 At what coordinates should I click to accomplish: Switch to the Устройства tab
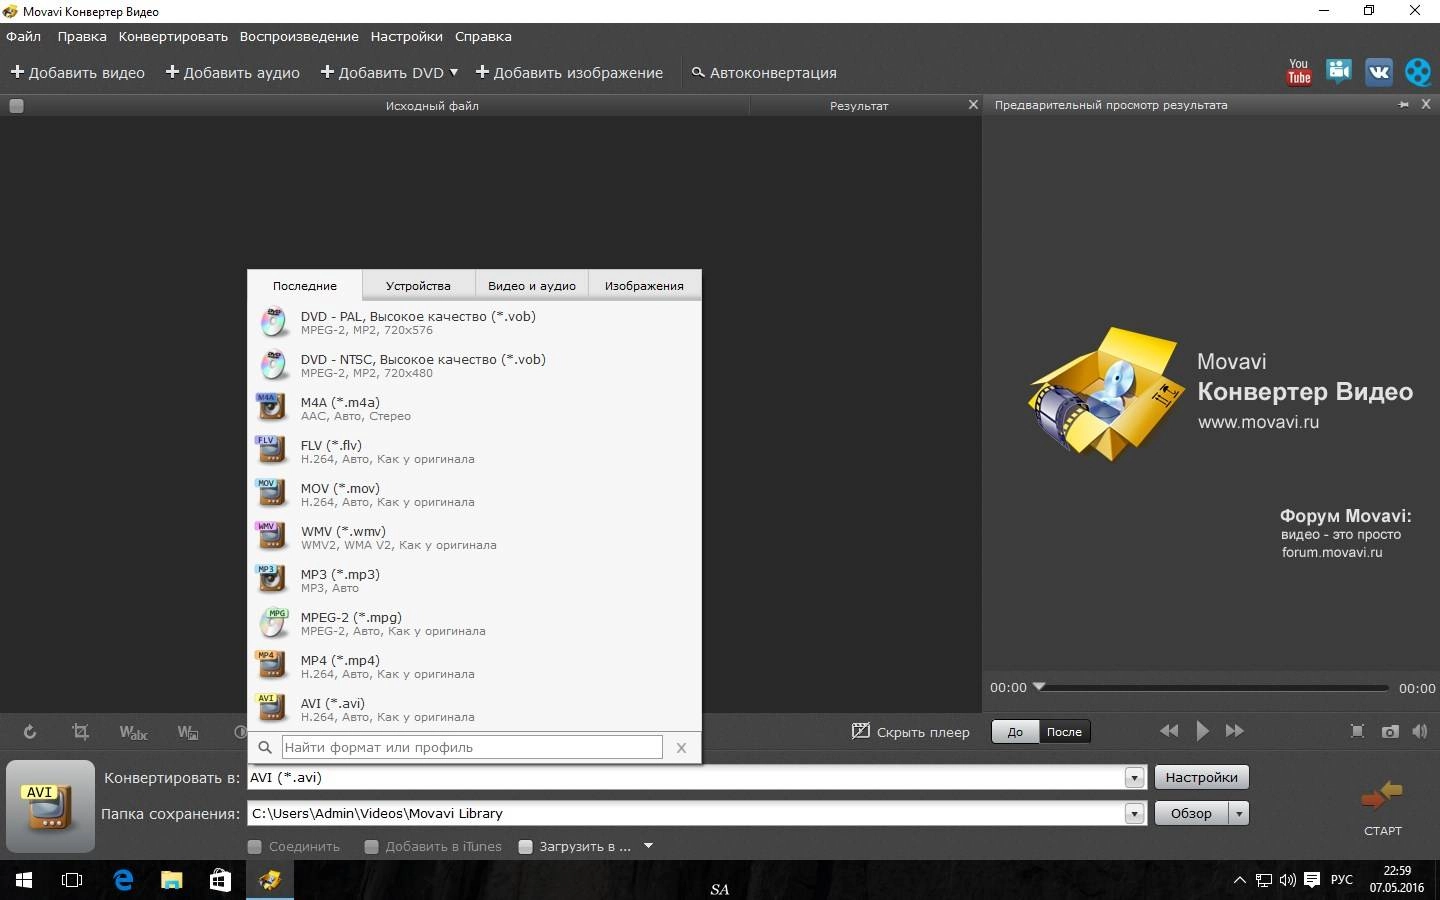[x=418, y=285]
